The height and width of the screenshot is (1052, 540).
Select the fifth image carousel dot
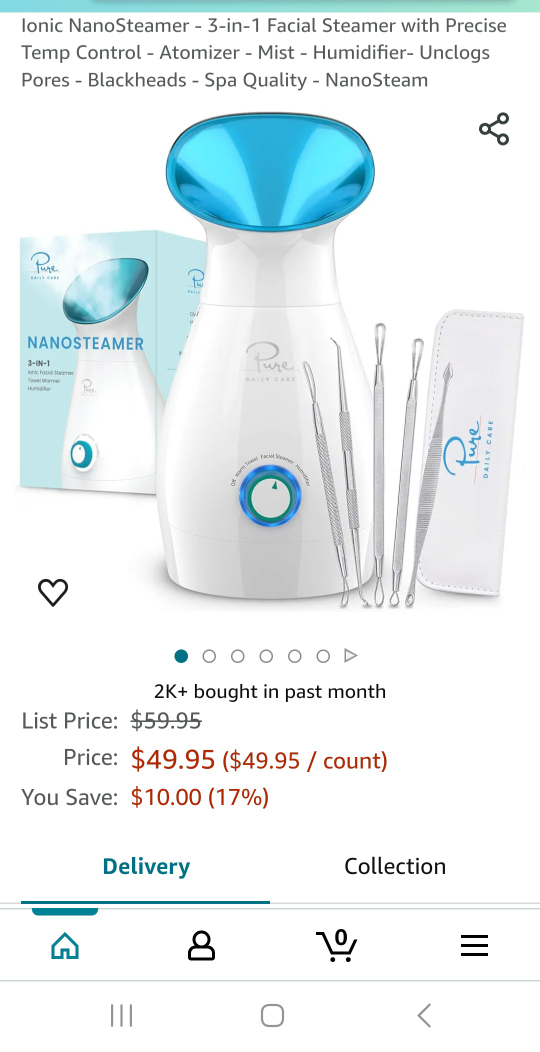[x=294, y=656]
